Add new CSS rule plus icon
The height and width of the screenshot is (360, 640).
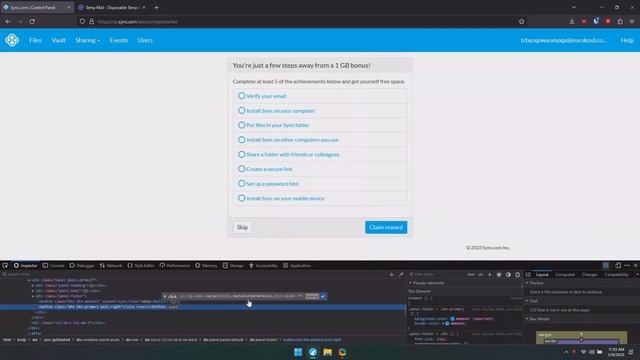[x=490, y=275]
